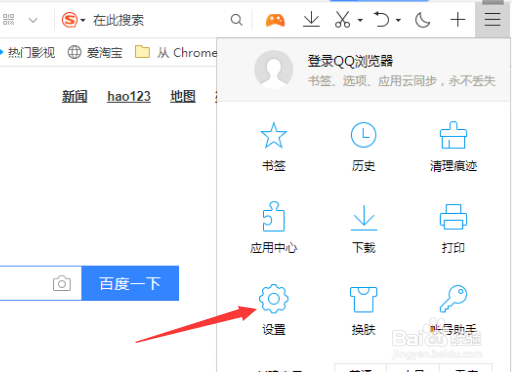Toggle night mode moon icon

(423, 20)
